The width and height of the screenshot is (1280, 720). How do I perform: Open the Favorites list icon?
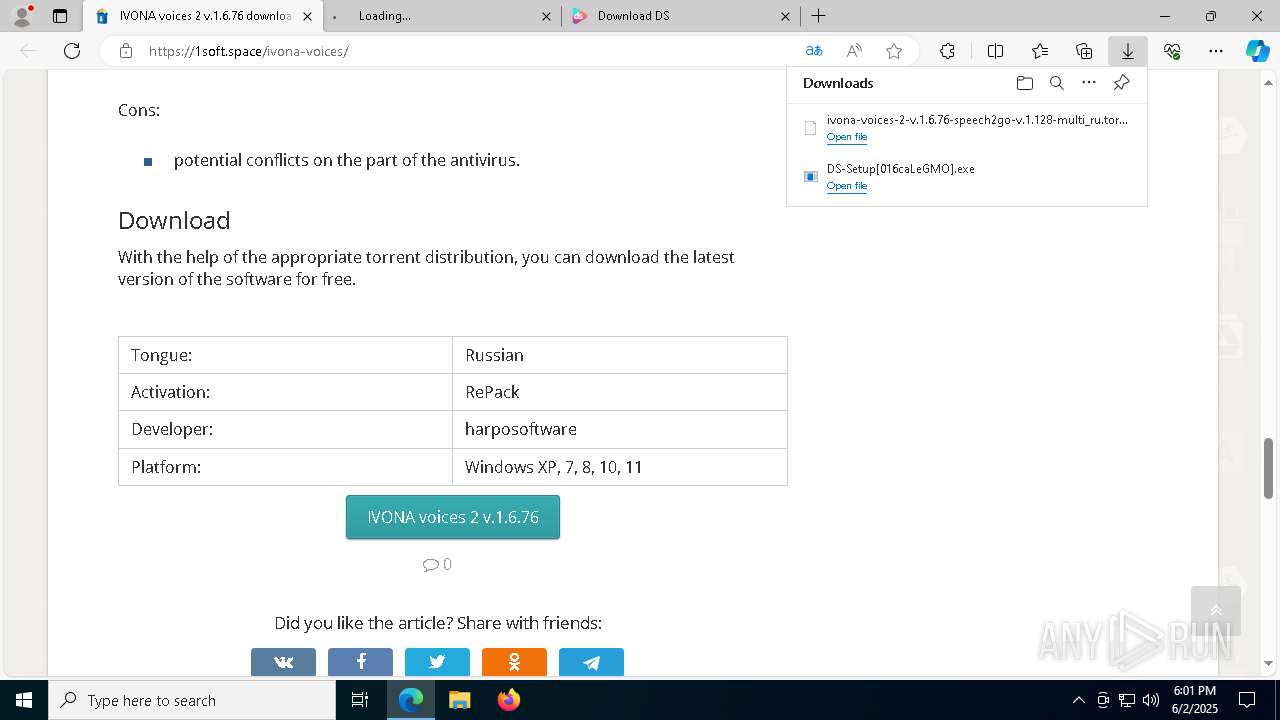pyautogui.click(x=1040, y=51)
